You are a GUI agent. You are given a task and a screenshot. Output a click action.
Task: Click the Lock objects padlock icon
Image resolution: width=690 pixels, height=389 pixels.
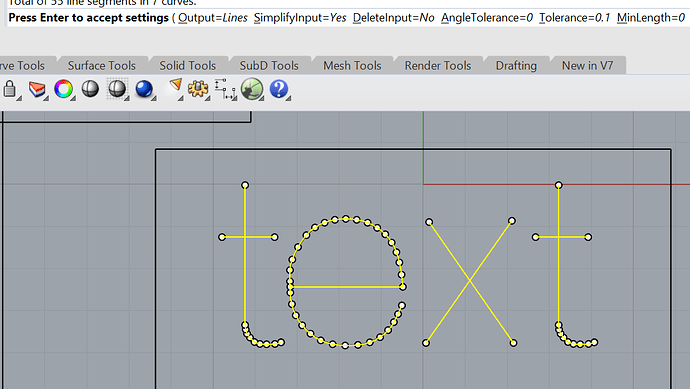click(10, 89)
